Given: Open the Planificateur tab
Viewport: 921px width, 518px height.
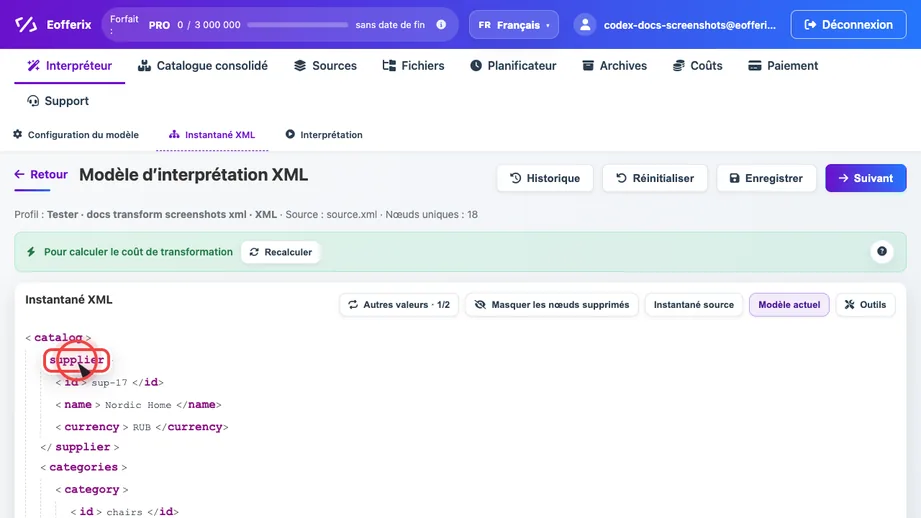Looking at the screenshot, I should click(x=513, y=66).
